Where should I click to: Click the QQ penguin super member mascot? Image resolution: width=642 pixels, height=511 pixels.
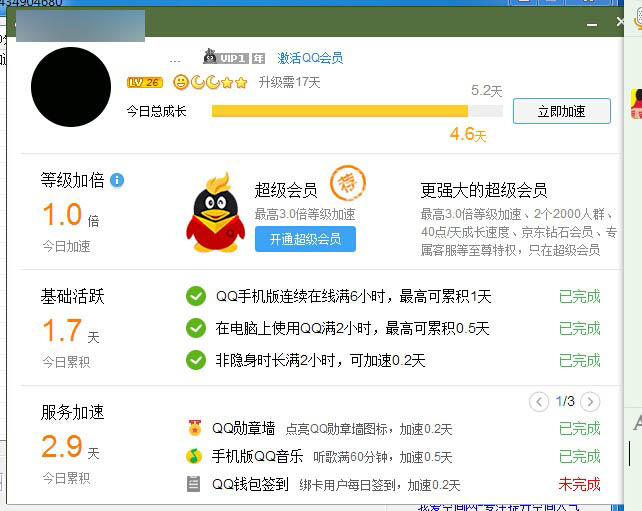point(215,213)
